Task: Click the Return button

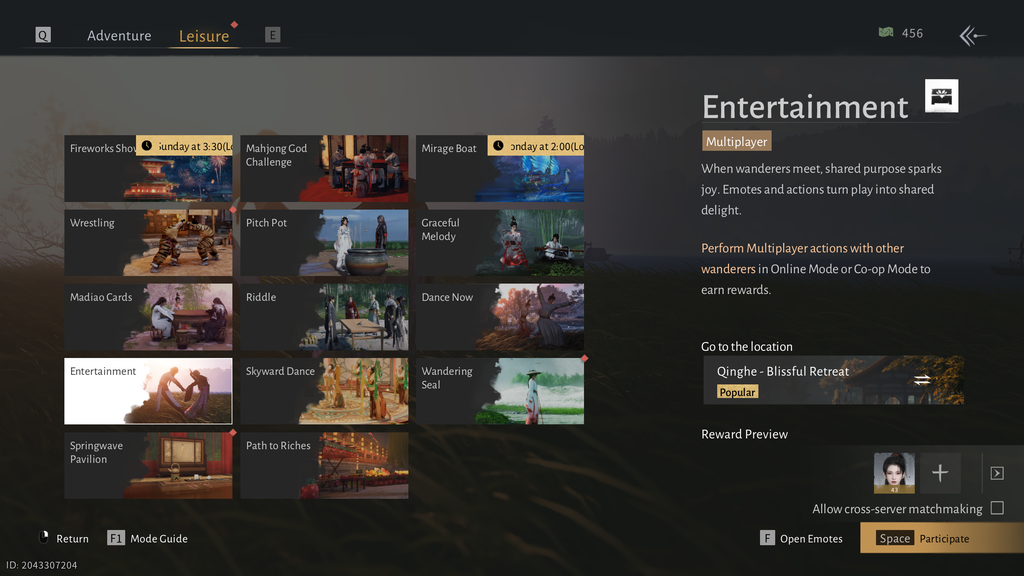Action: pyautogui.click(x=64, y=538)
